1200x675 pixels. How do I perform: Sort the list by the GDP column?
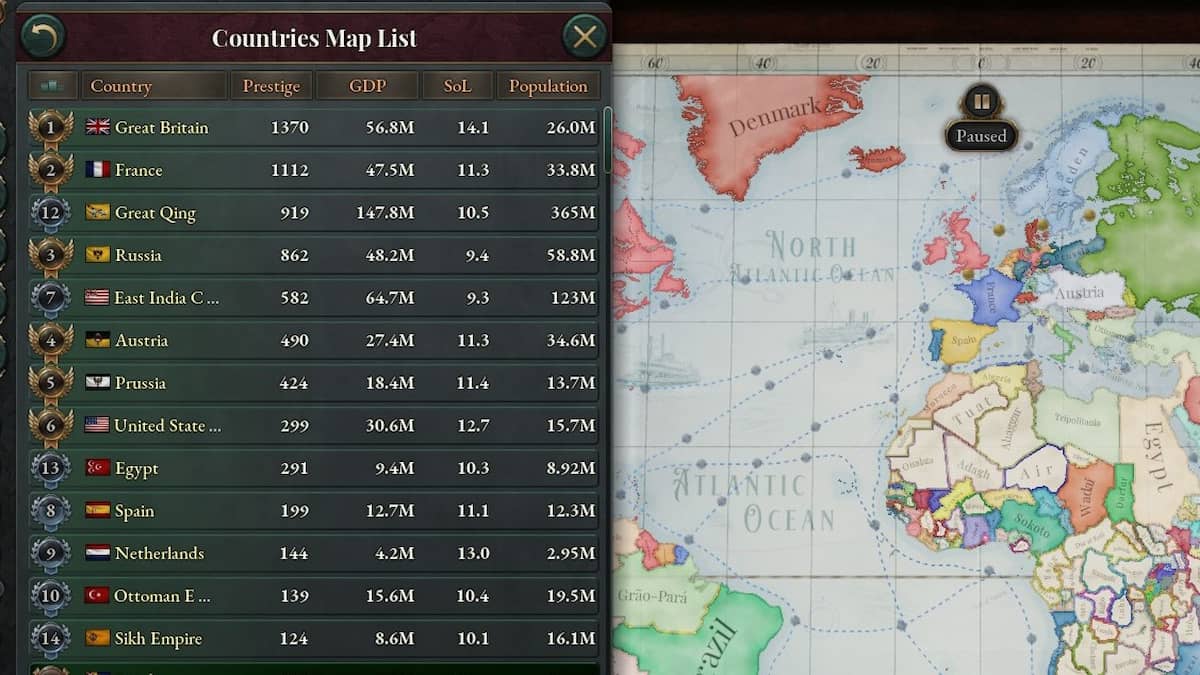[367, 86]
